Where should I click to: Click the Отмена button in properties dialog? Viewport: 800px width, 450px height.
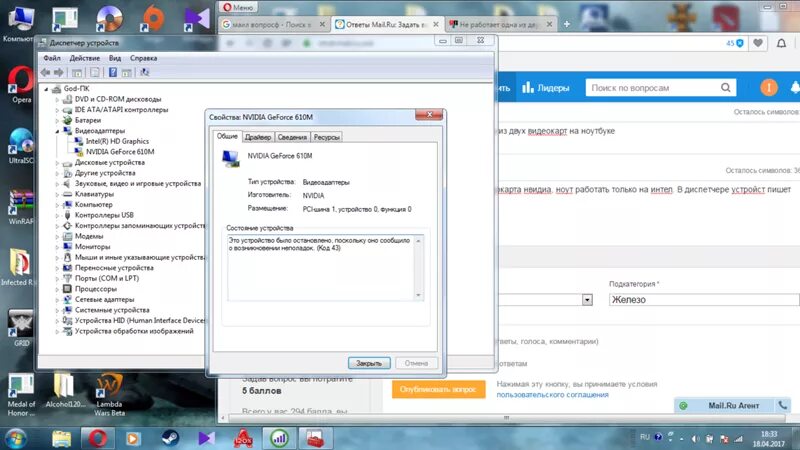pos(416,363)
